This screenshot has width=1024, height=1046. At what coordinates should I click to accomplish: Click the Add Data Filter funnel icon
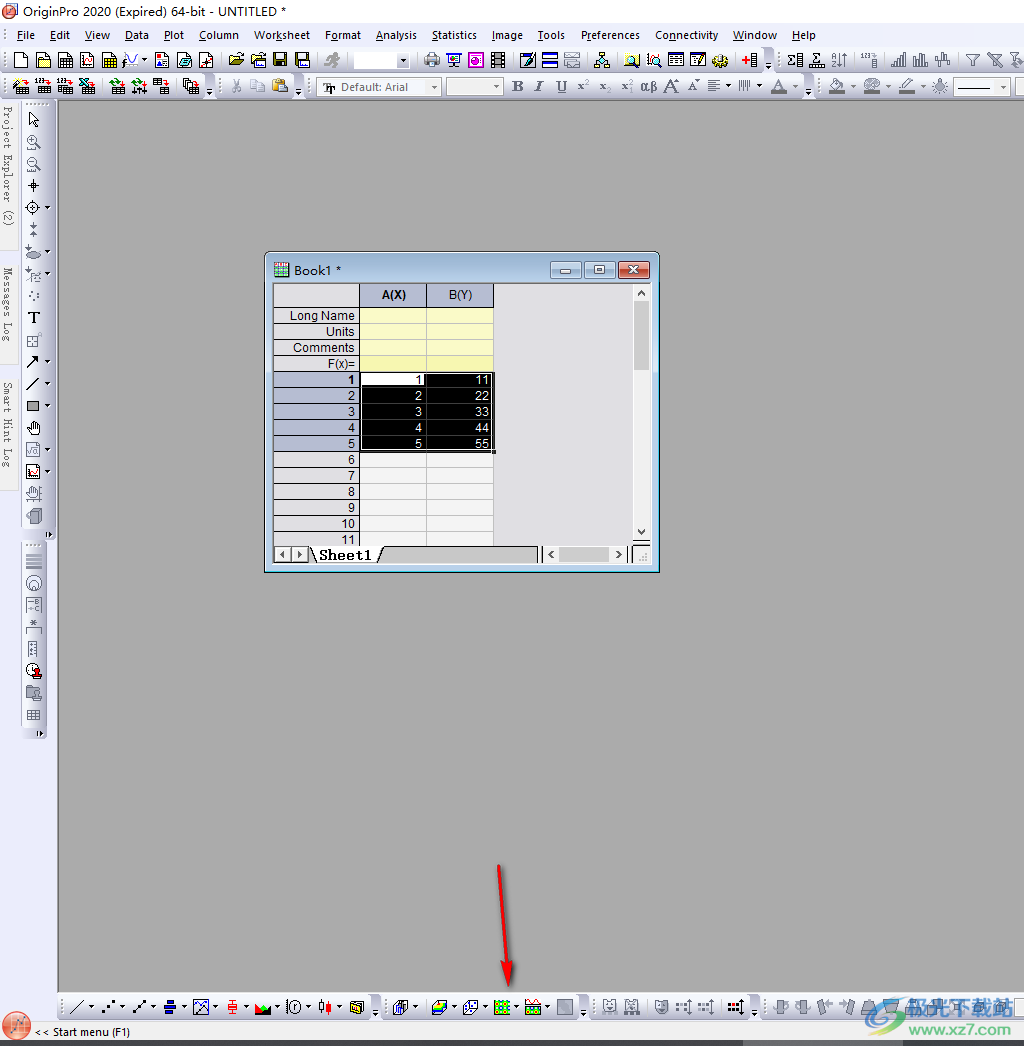point(973,60)
